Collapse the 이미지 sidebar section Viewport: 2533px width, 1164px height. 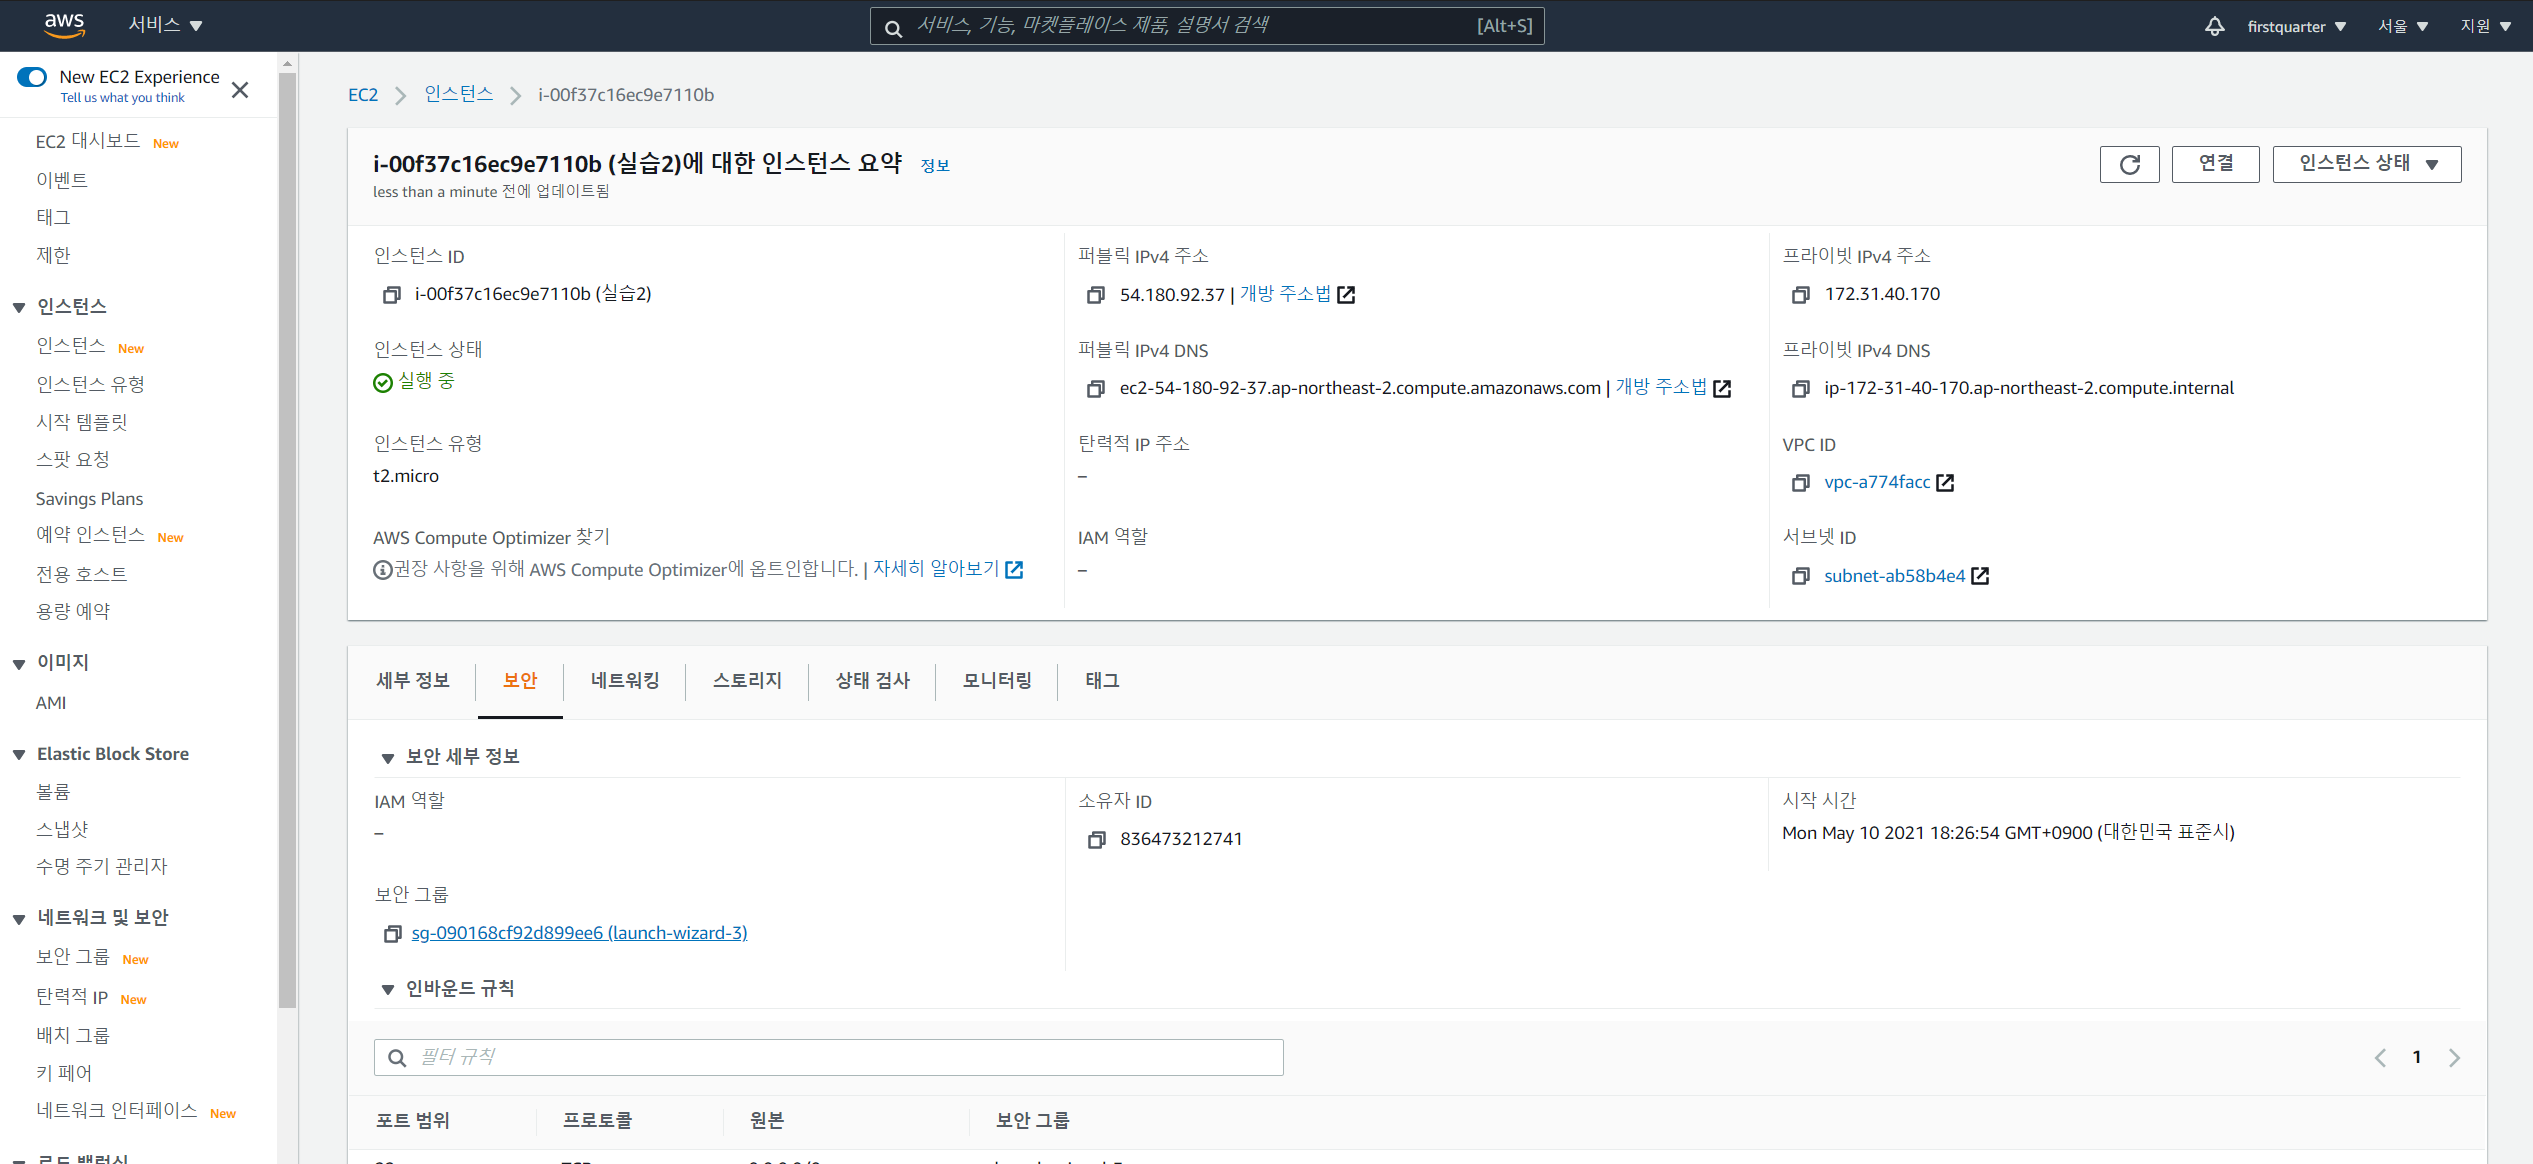(x=19, y=663)
